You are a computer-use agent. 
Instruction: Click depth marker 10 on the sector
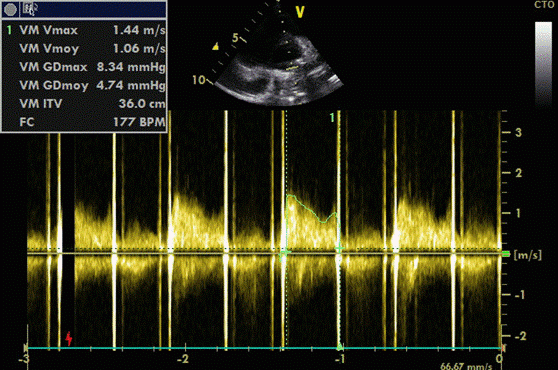[199, 80]
